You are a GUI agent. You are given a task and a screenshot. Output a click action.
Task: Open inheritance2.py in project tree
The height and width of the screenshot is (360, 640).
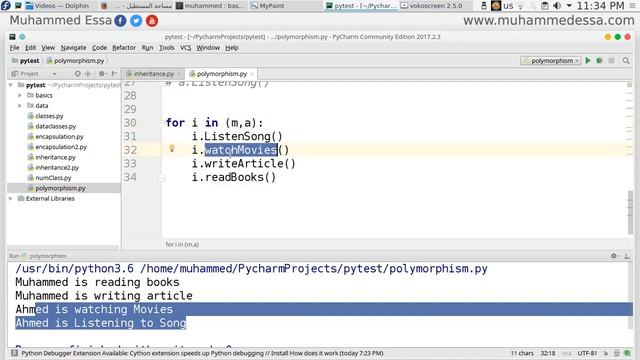click(x=57, y=167)
